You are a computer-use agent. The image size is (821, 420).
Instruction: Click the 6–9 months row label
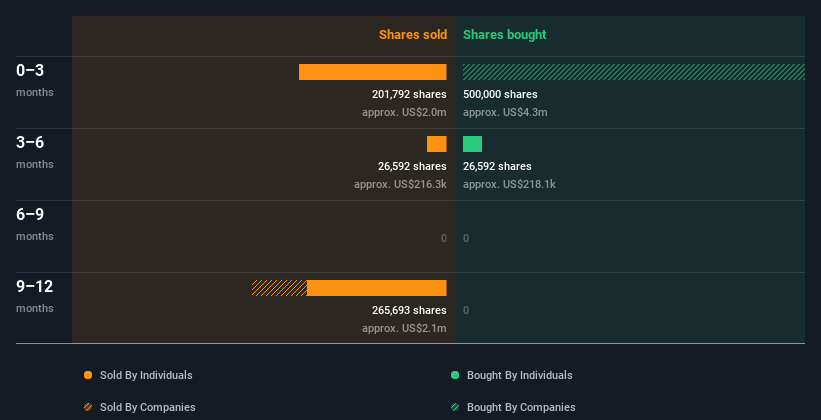pyautogui.click(x=35, y=224)
